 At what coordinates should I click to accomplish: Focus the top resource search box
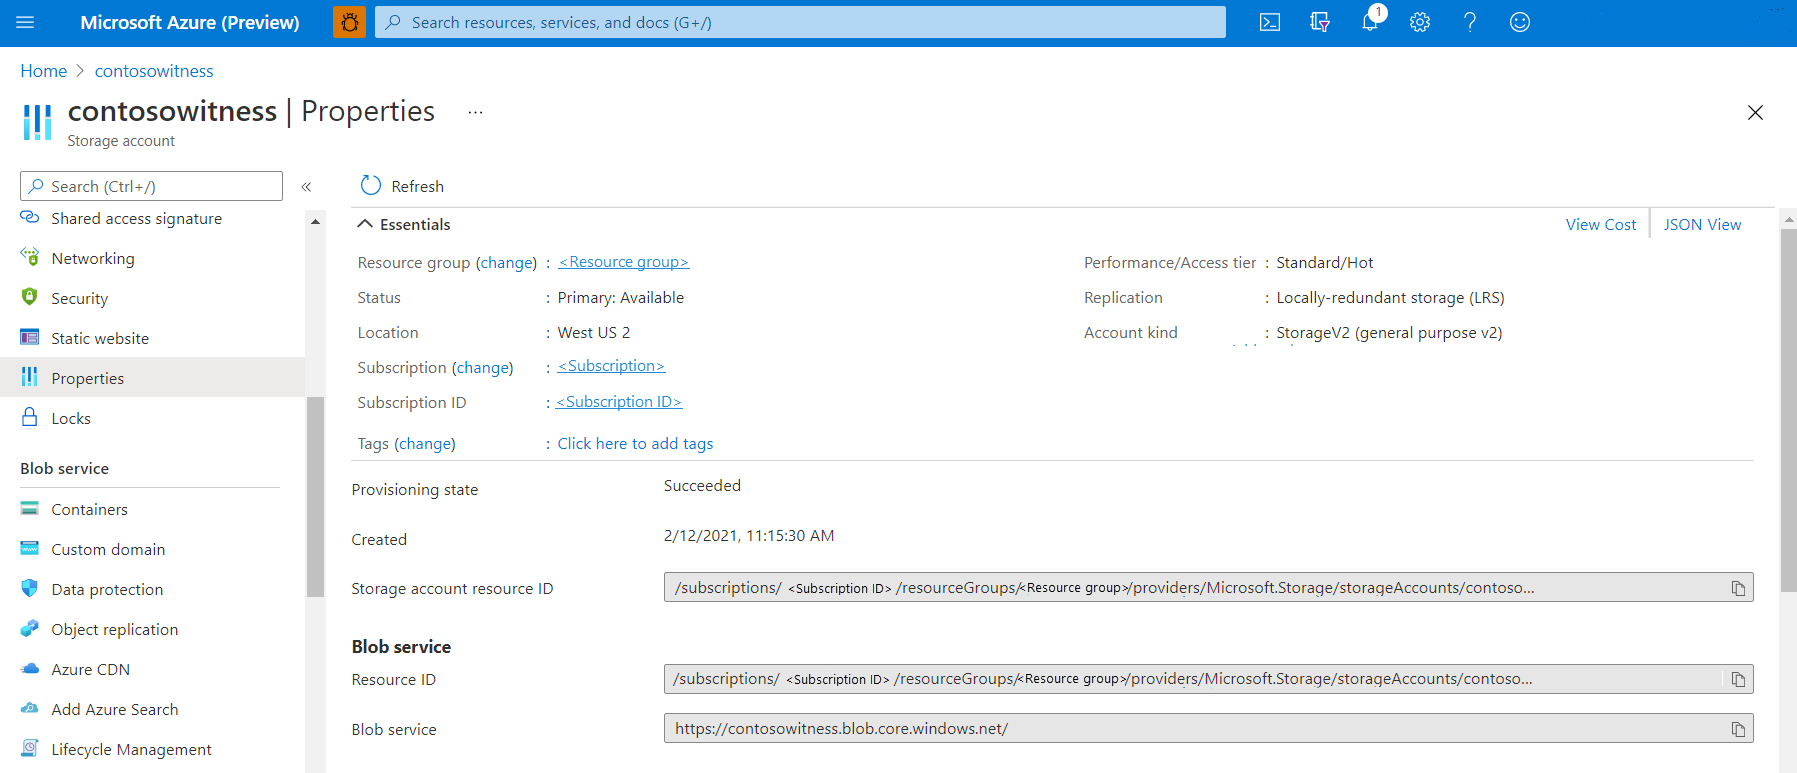click(x=800, y=22)
